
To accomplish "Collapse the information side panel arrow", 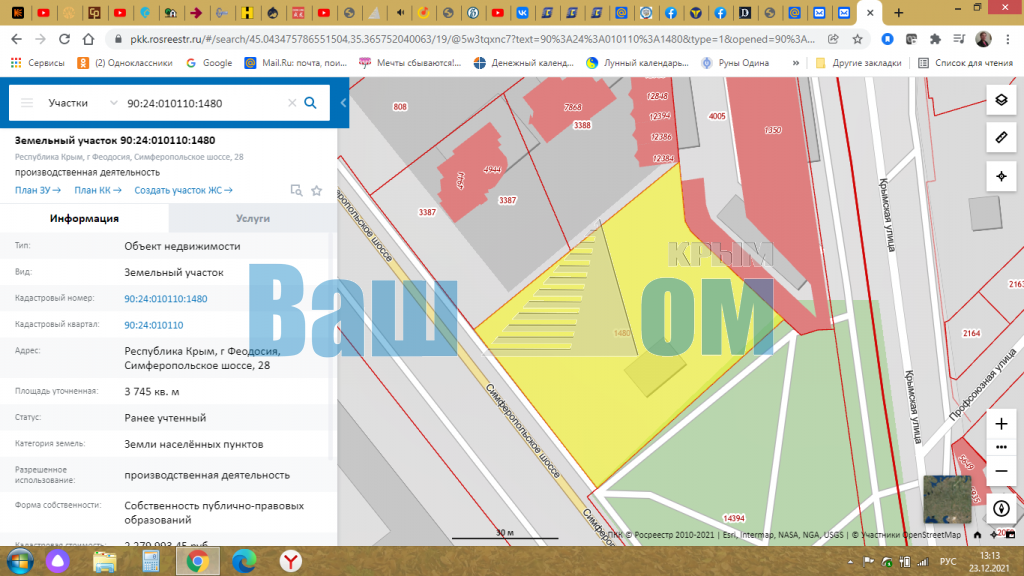I will pos(343,103).
